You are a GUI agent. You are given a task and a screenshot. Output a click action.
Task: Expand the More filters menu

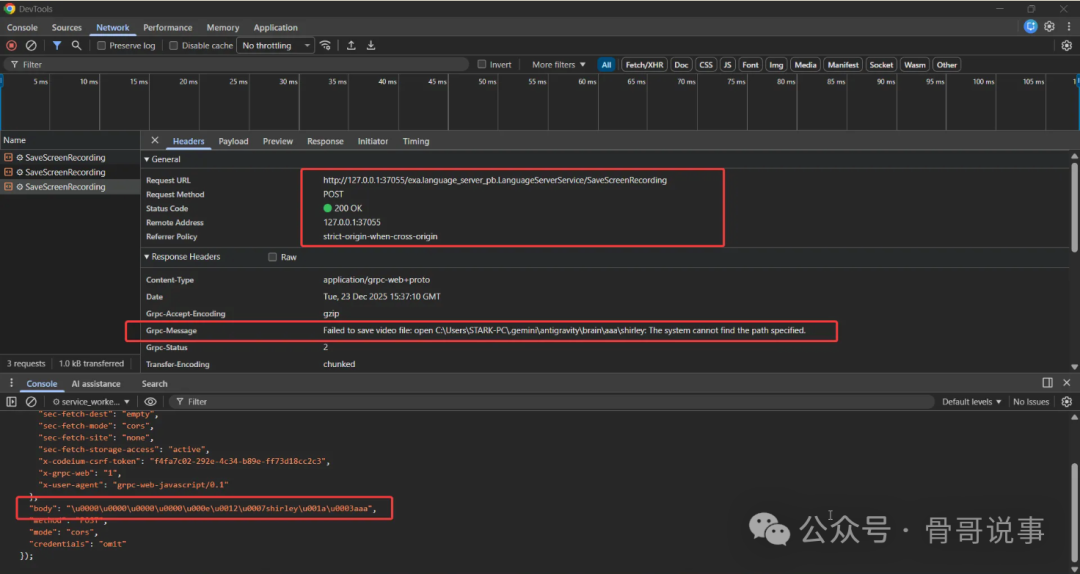(x=558, y=64)
